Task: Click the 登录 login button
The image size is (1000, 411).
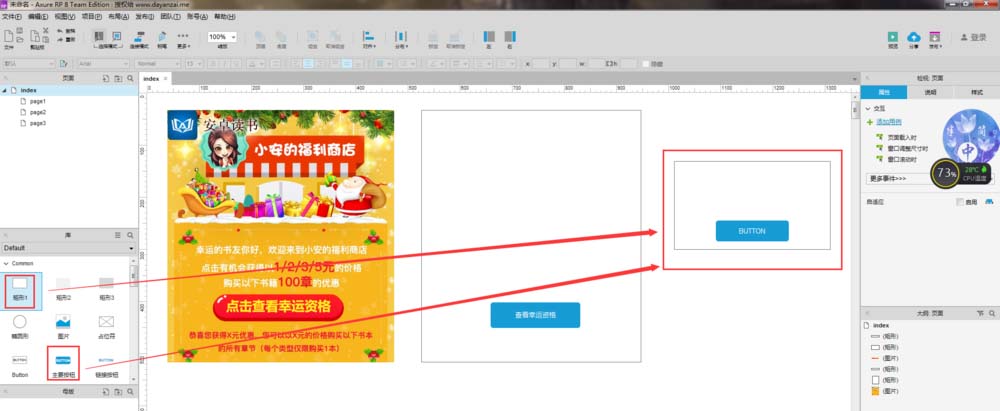Action: (974, 38)
